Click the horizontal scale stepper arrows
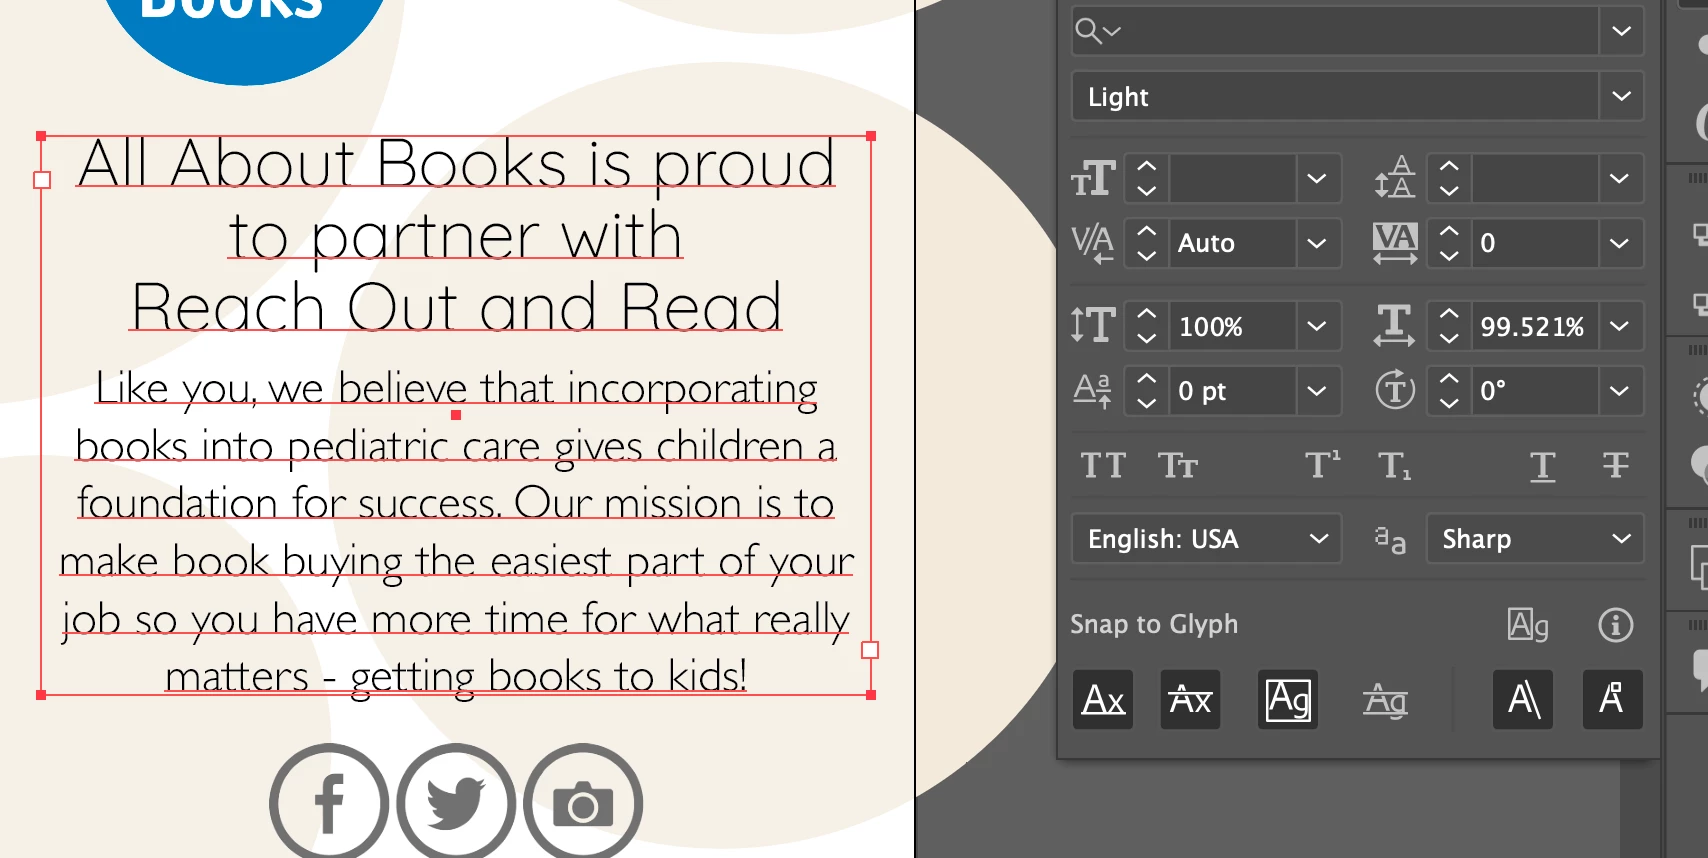The width and height of the screenshot is (1708, 858). (1449, 326)
